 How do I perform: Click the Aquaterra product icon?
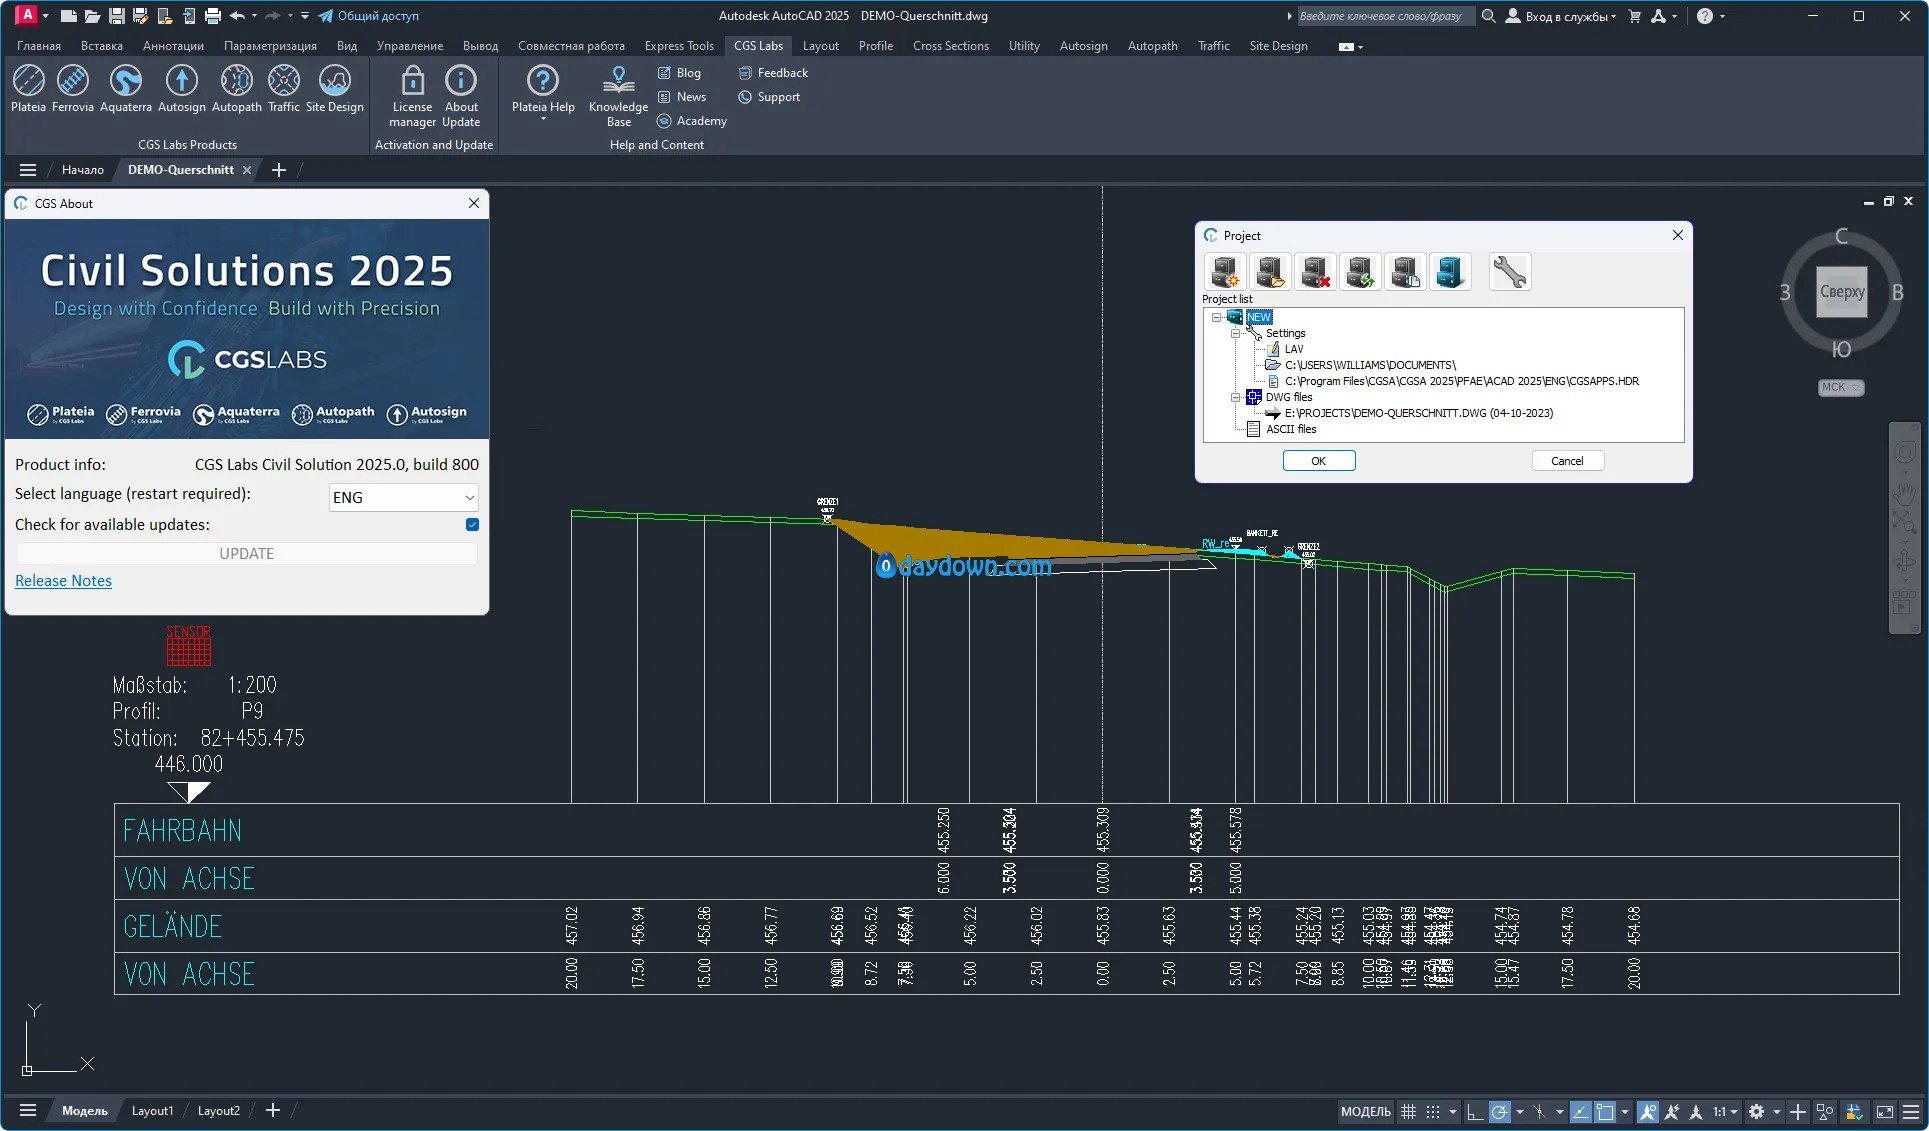pos(125,88)
